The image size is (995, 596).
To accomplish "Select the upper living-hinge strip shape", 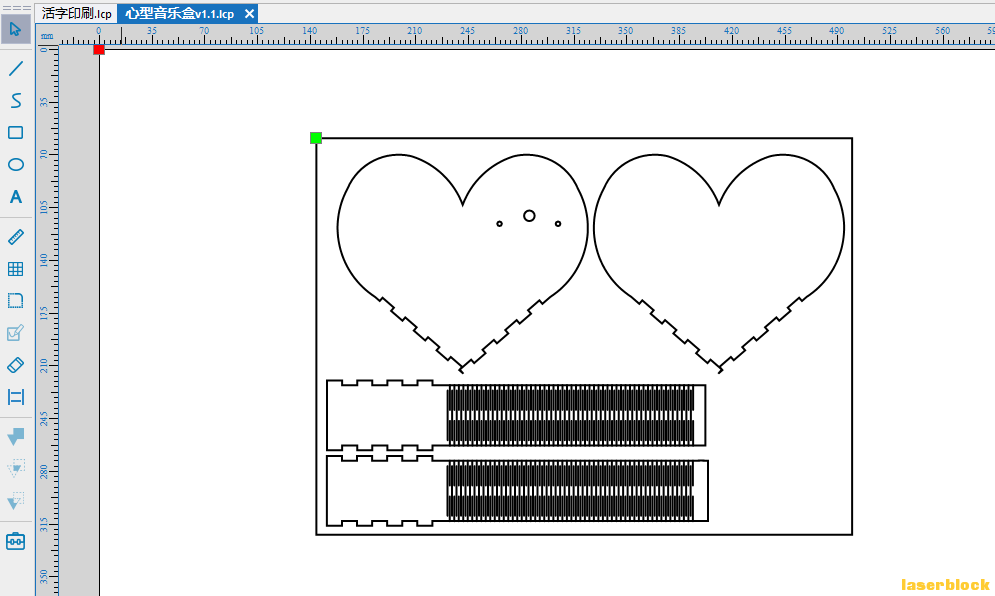I will (516, 415).
